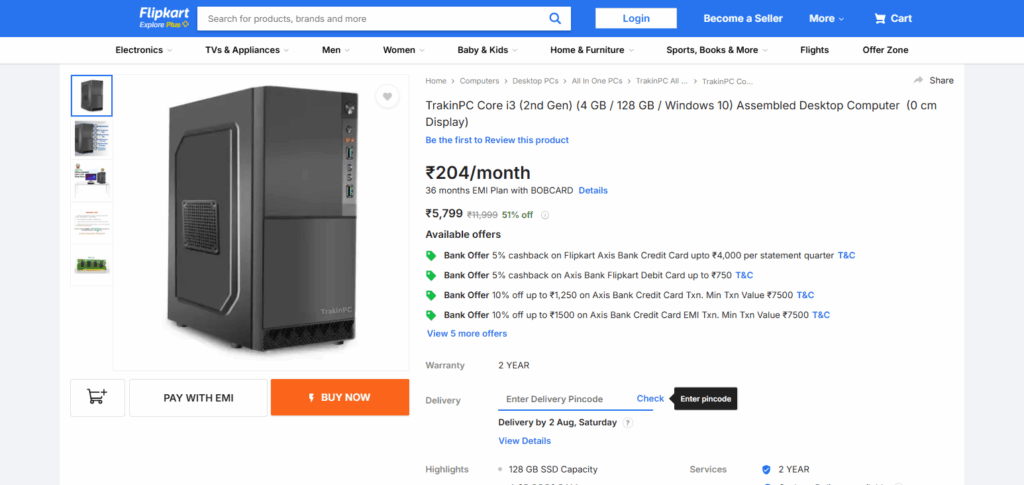1024x485 pixels.
Task: Click tag icon beside Debit Card ₹750 offer
Action: tap(430, 275)
